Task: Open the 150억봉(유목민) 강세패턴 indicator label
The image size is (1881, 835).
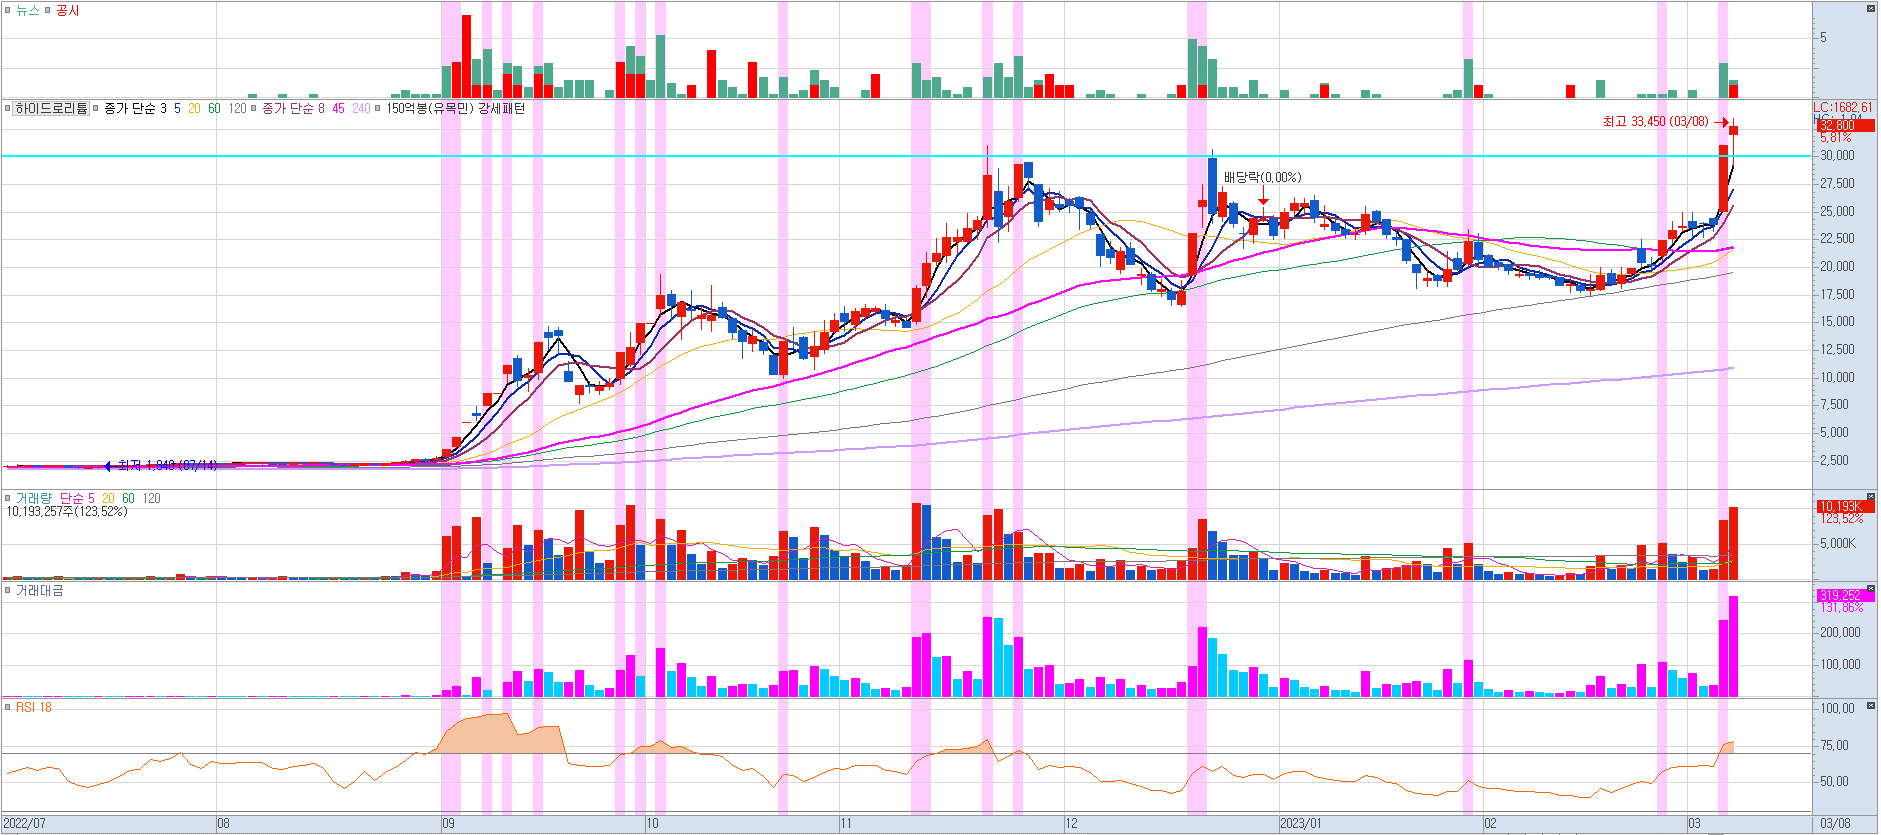Action: [455, 108]
